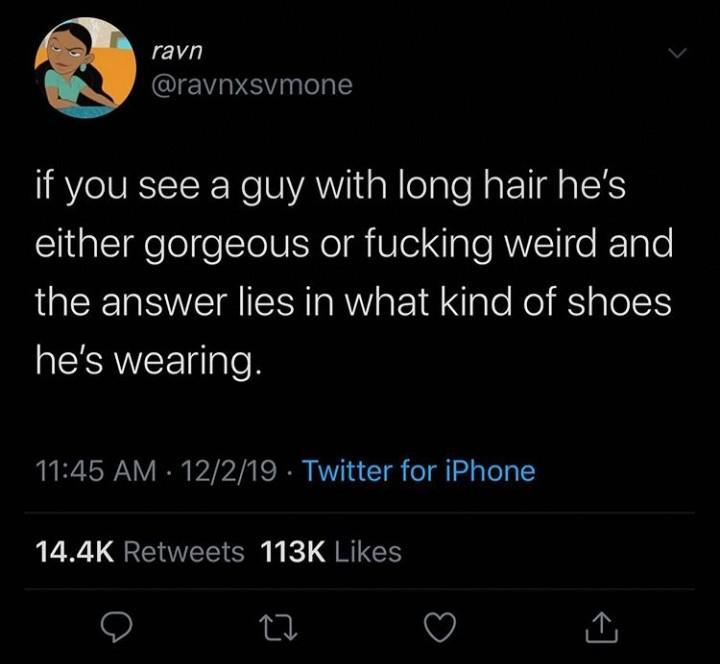Click the 11:45 AM timestamp
Image resolution: width=720 pixels, height=664 pixels.
pos(96,472)
